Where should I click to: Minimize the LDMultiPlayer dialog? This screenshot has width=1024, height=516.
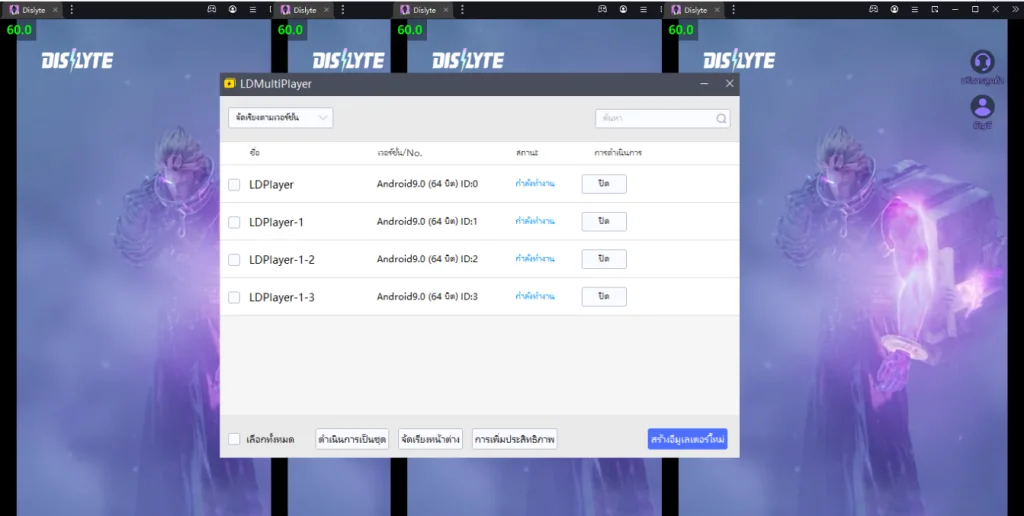click(704, 84)
